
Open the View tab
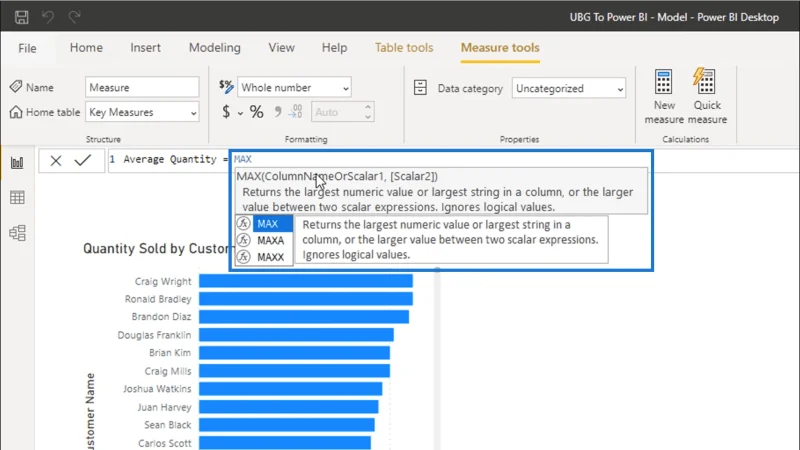[x=282, y=47]
